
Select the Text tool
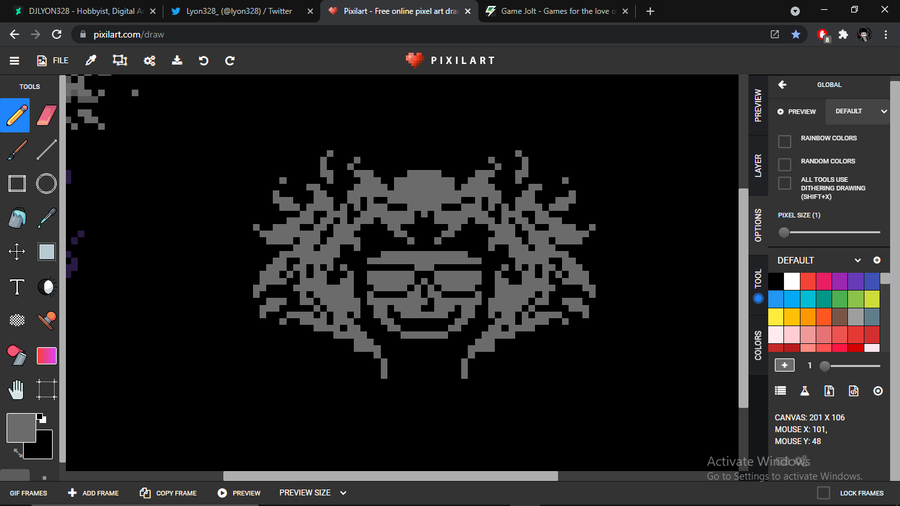17,286
